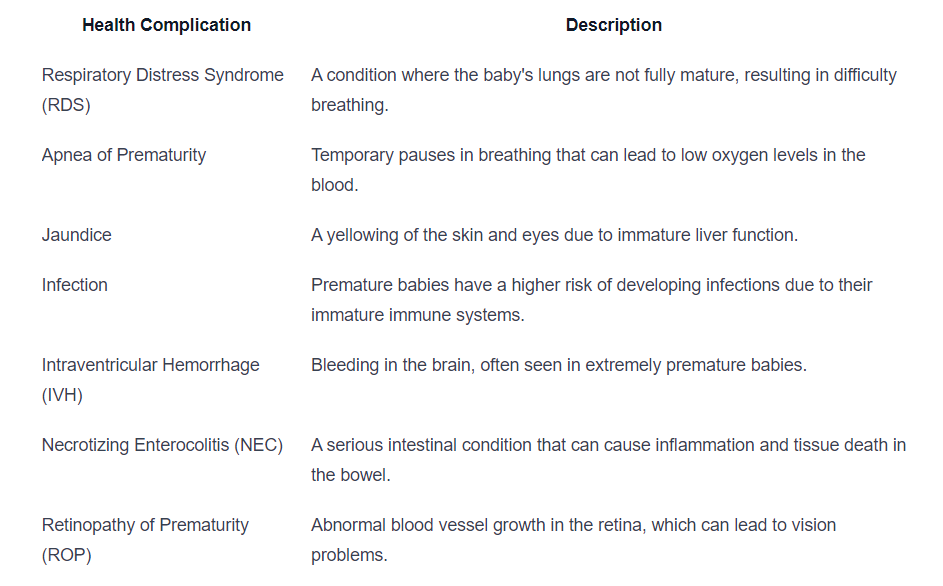
Task: Click the word 'blood.' in Apnea description
Action: pyautogui.click(x=334, y=185)
